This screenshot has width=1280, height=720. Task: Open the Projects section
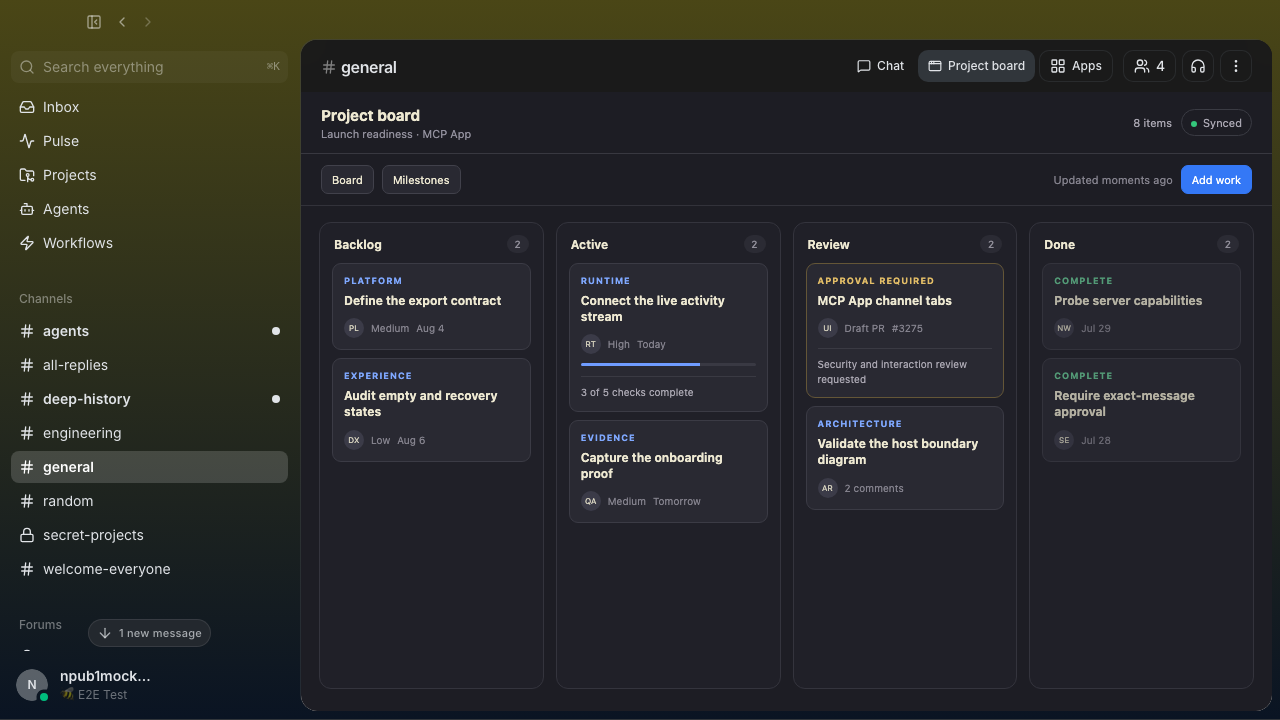click(x=149, y=175)
